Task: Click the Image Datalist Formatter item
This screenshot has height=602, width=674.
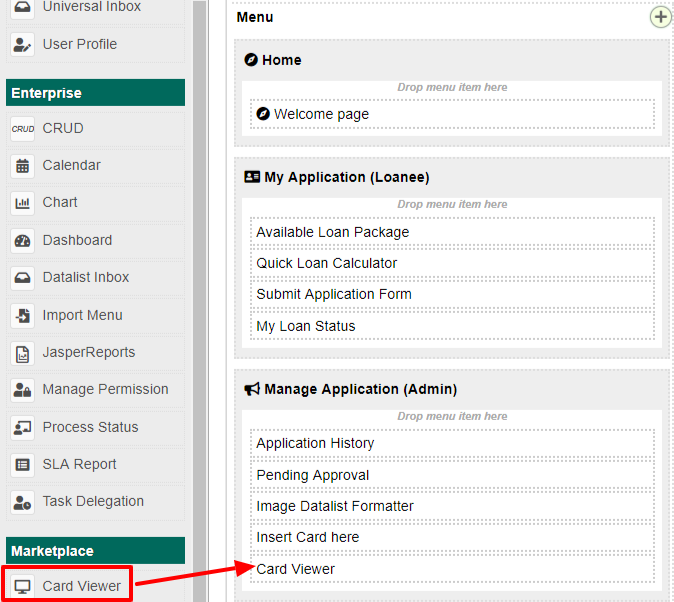Action: (x=334, y=506)
